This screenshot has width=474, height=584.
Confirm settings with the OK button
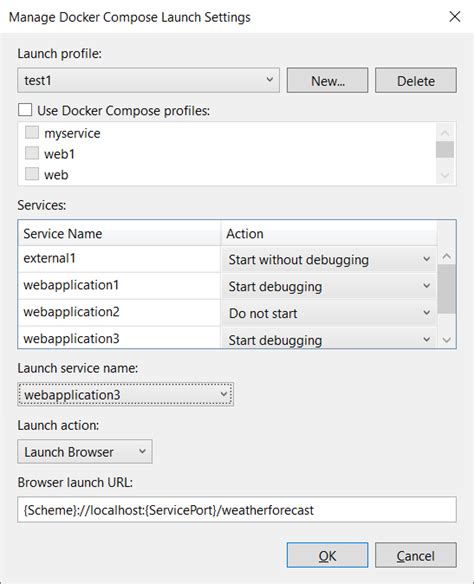[327, 555]
